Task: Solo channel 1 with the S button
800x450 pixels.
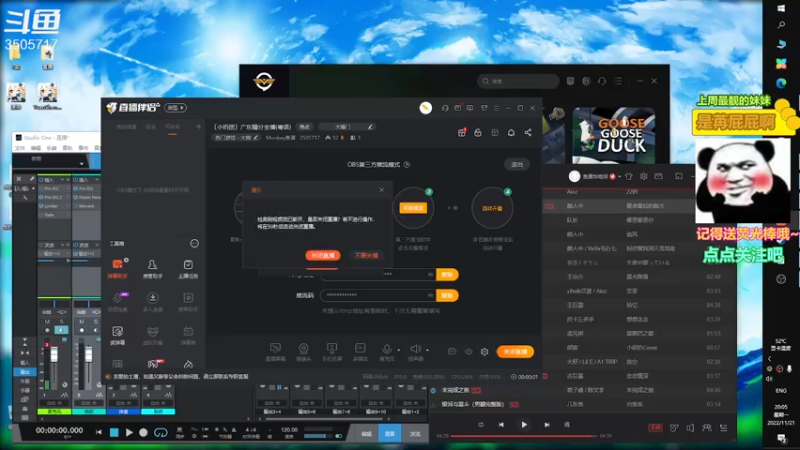Action: [x=61, y=321]
